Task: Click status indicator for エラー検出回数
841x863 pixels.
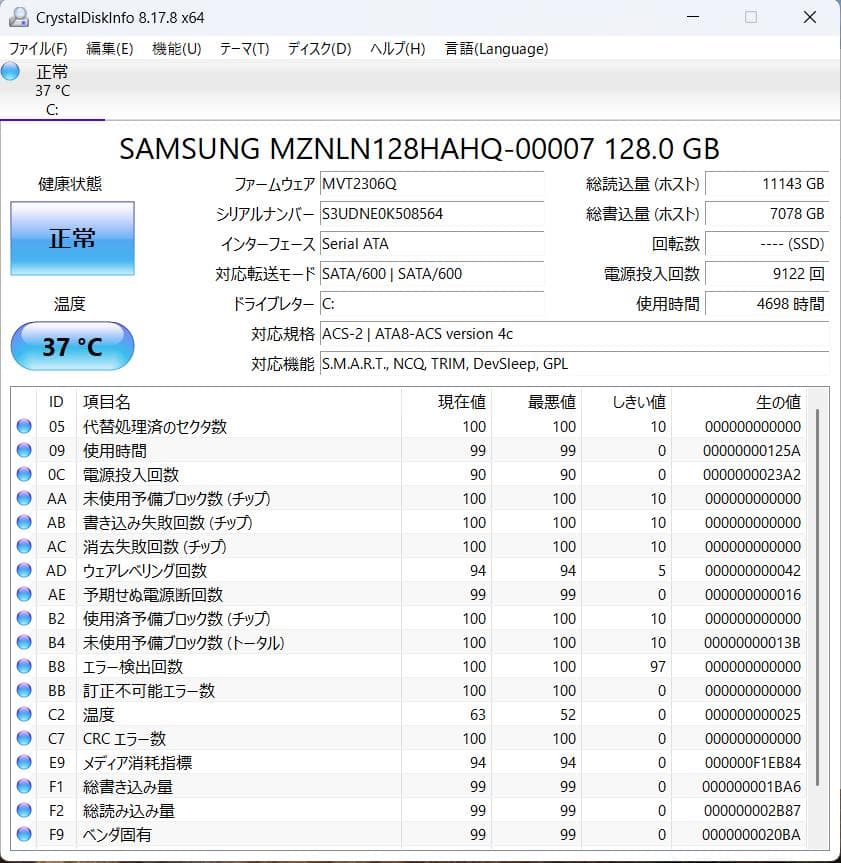Action: pyautogui.click(x=24, y=666)
